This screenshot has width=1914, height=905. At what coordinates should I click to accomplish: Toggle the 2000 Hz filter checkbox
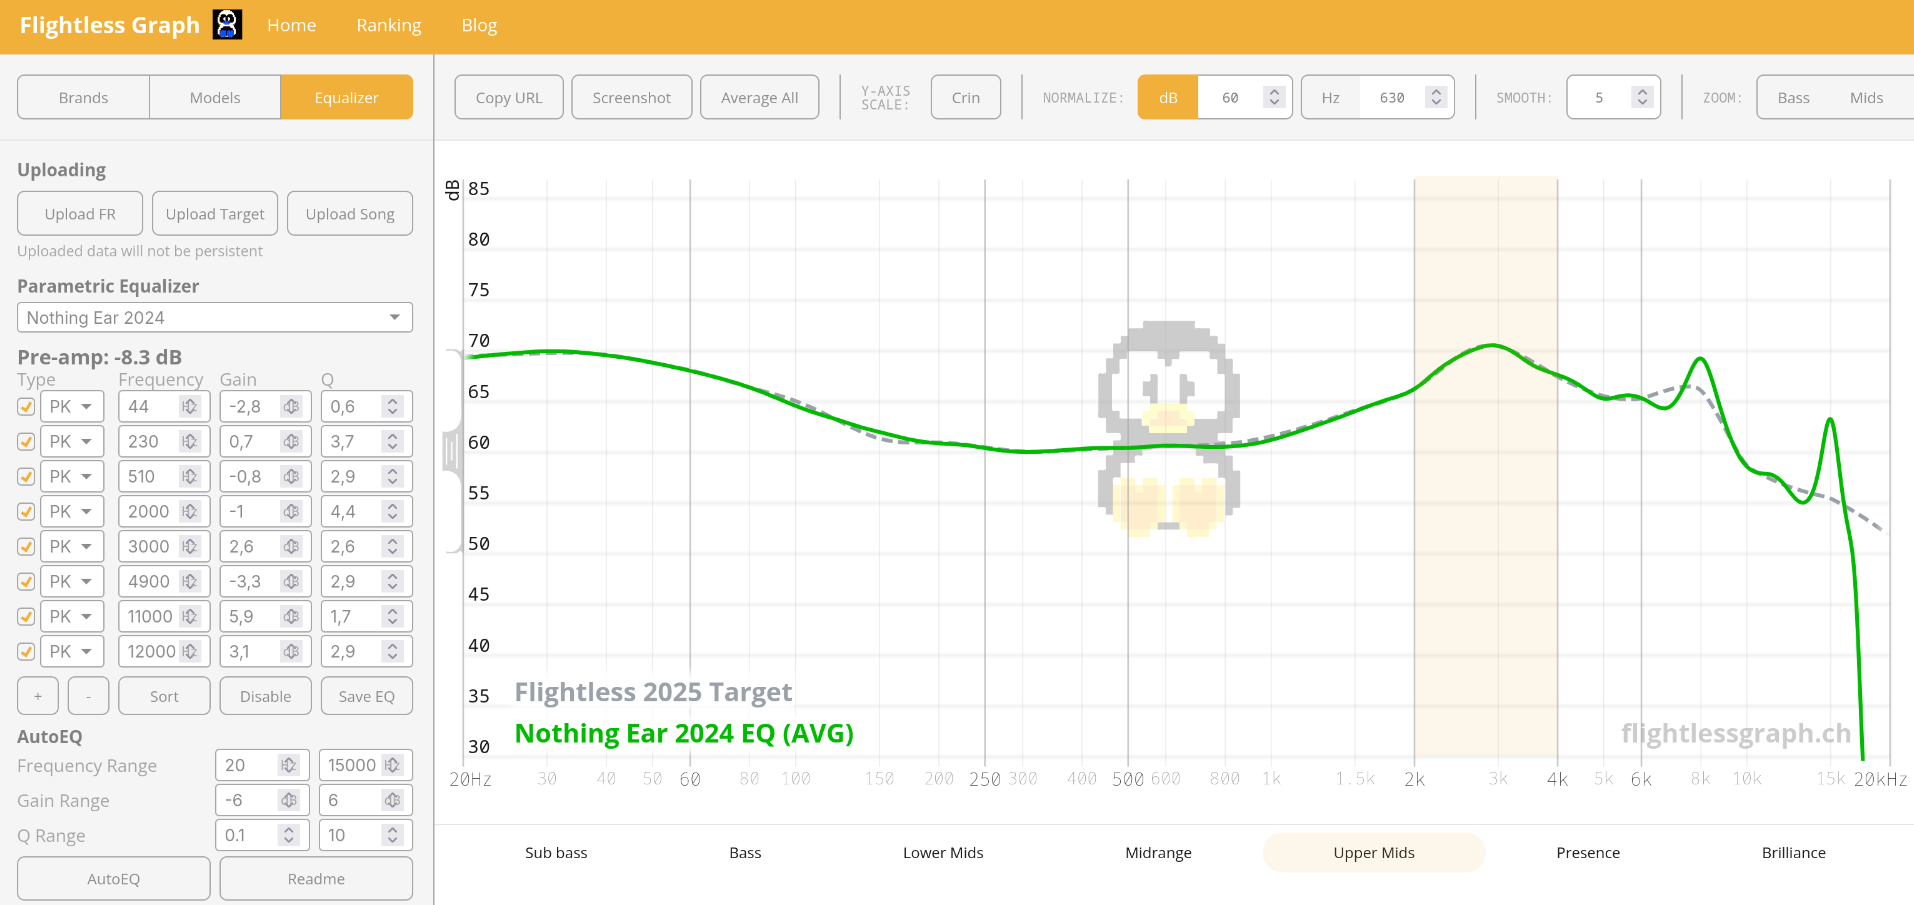[26, 512]
